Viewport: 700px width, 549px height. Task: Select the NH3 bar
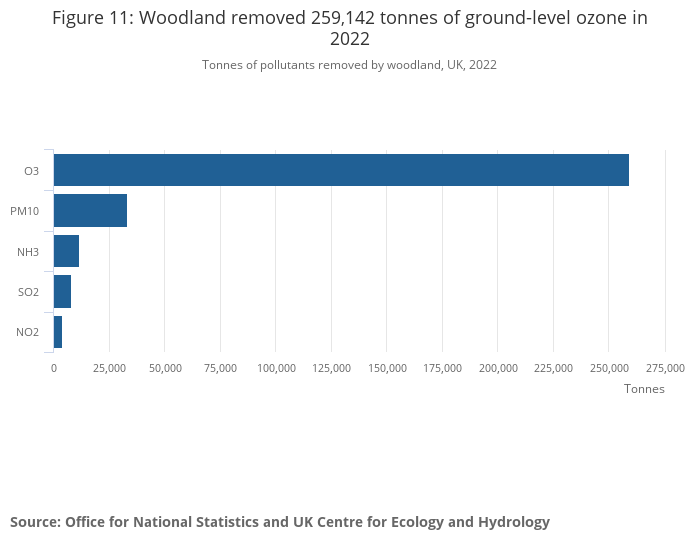point(66,251)
